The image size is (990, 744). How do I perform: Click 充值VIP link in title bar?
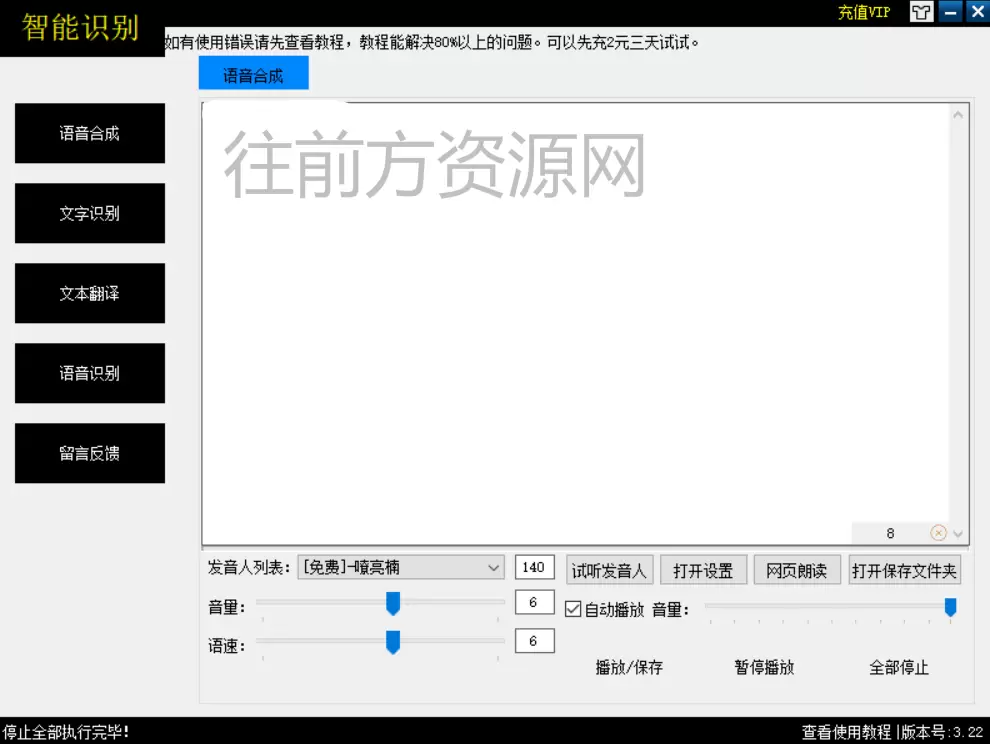click(864, 12)
